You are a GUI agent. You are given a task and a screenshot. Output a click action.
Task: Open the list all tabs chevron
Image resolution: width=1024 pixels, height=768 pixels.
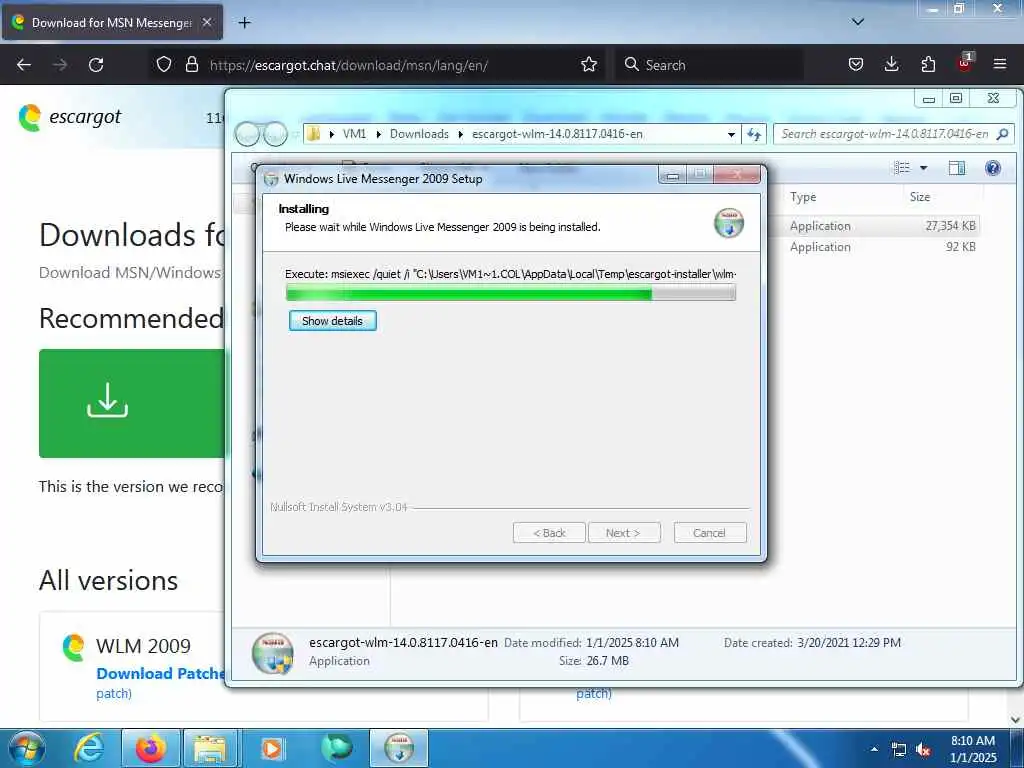[x=858, y=22]
